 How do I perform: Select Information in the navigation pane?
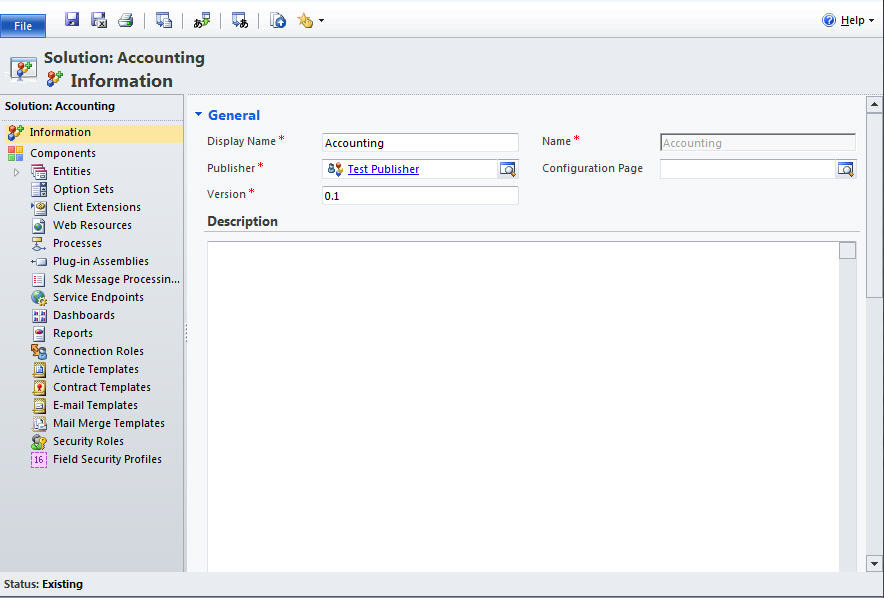tap(60, 132)
